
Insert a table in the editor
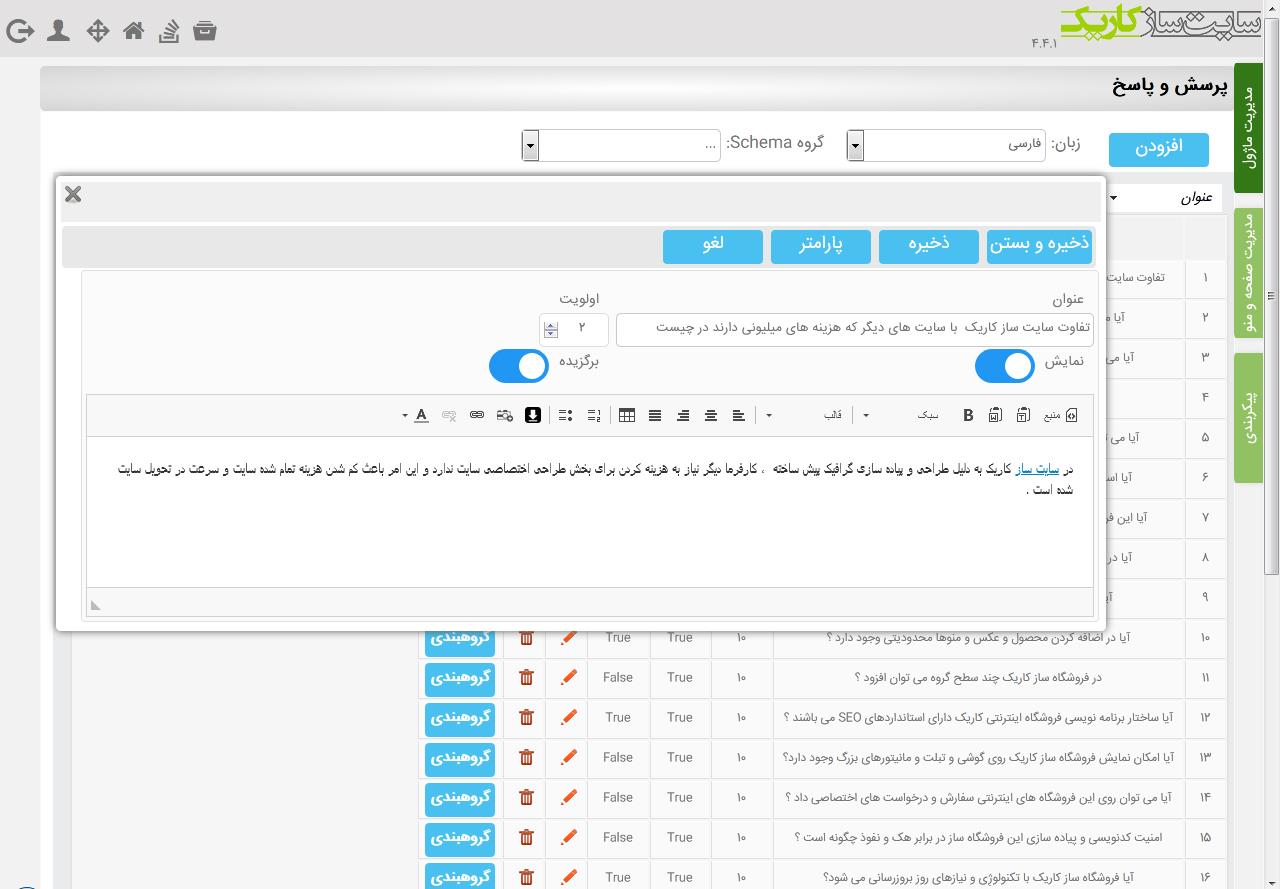click(x=627, y=415)
